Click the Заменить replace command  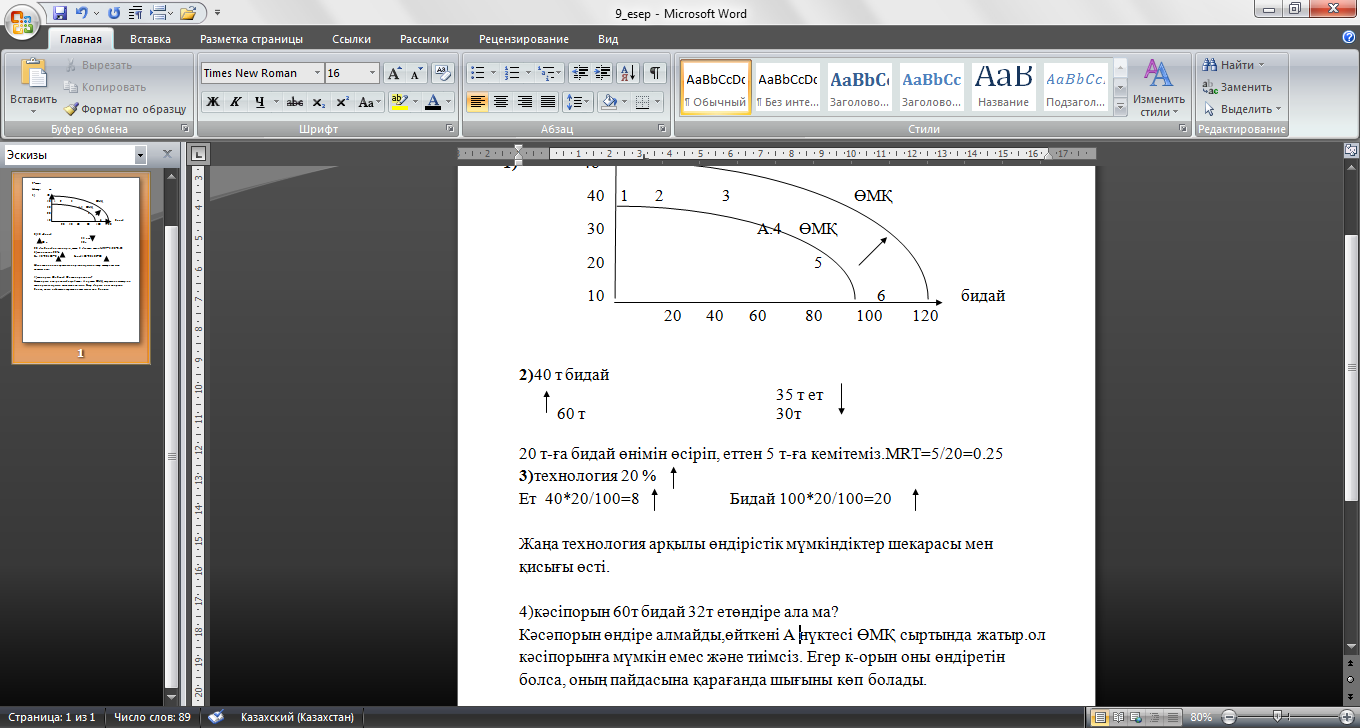tap(1237, 87)
